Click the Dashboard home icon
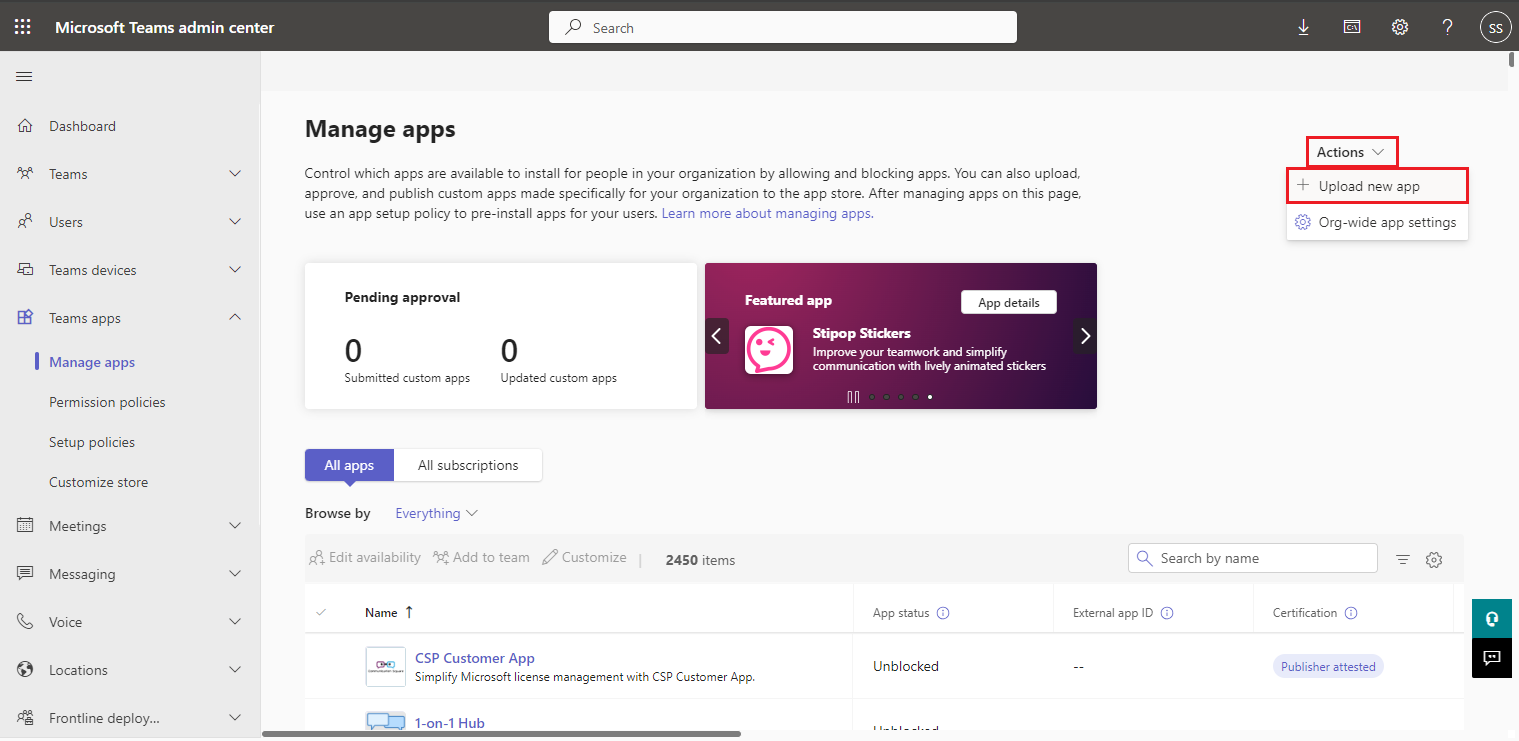 point(25,126)
